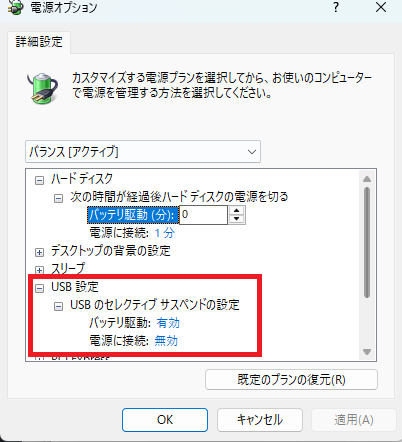The height and width of the screenshot is (442, 402).
Task: Open the バランス [アクティブ] plan dropdown
Action: pos(143,152)
